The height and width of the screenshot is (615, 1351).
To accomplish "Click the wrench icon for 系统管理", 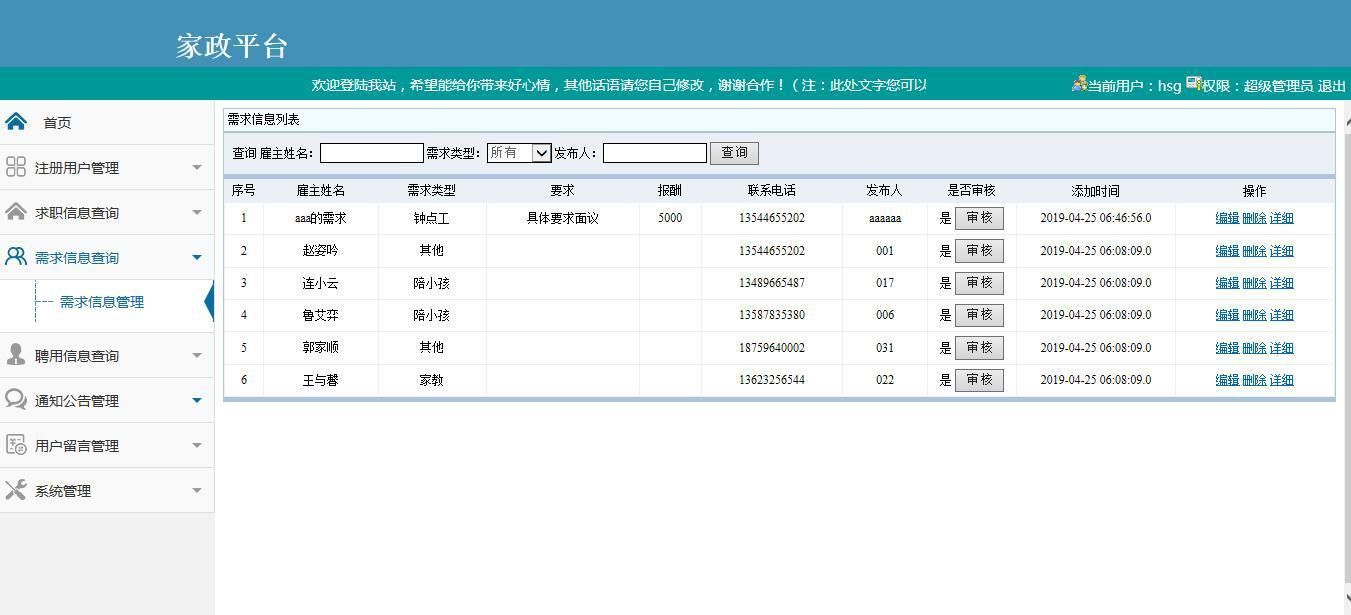I will point(16,490).
